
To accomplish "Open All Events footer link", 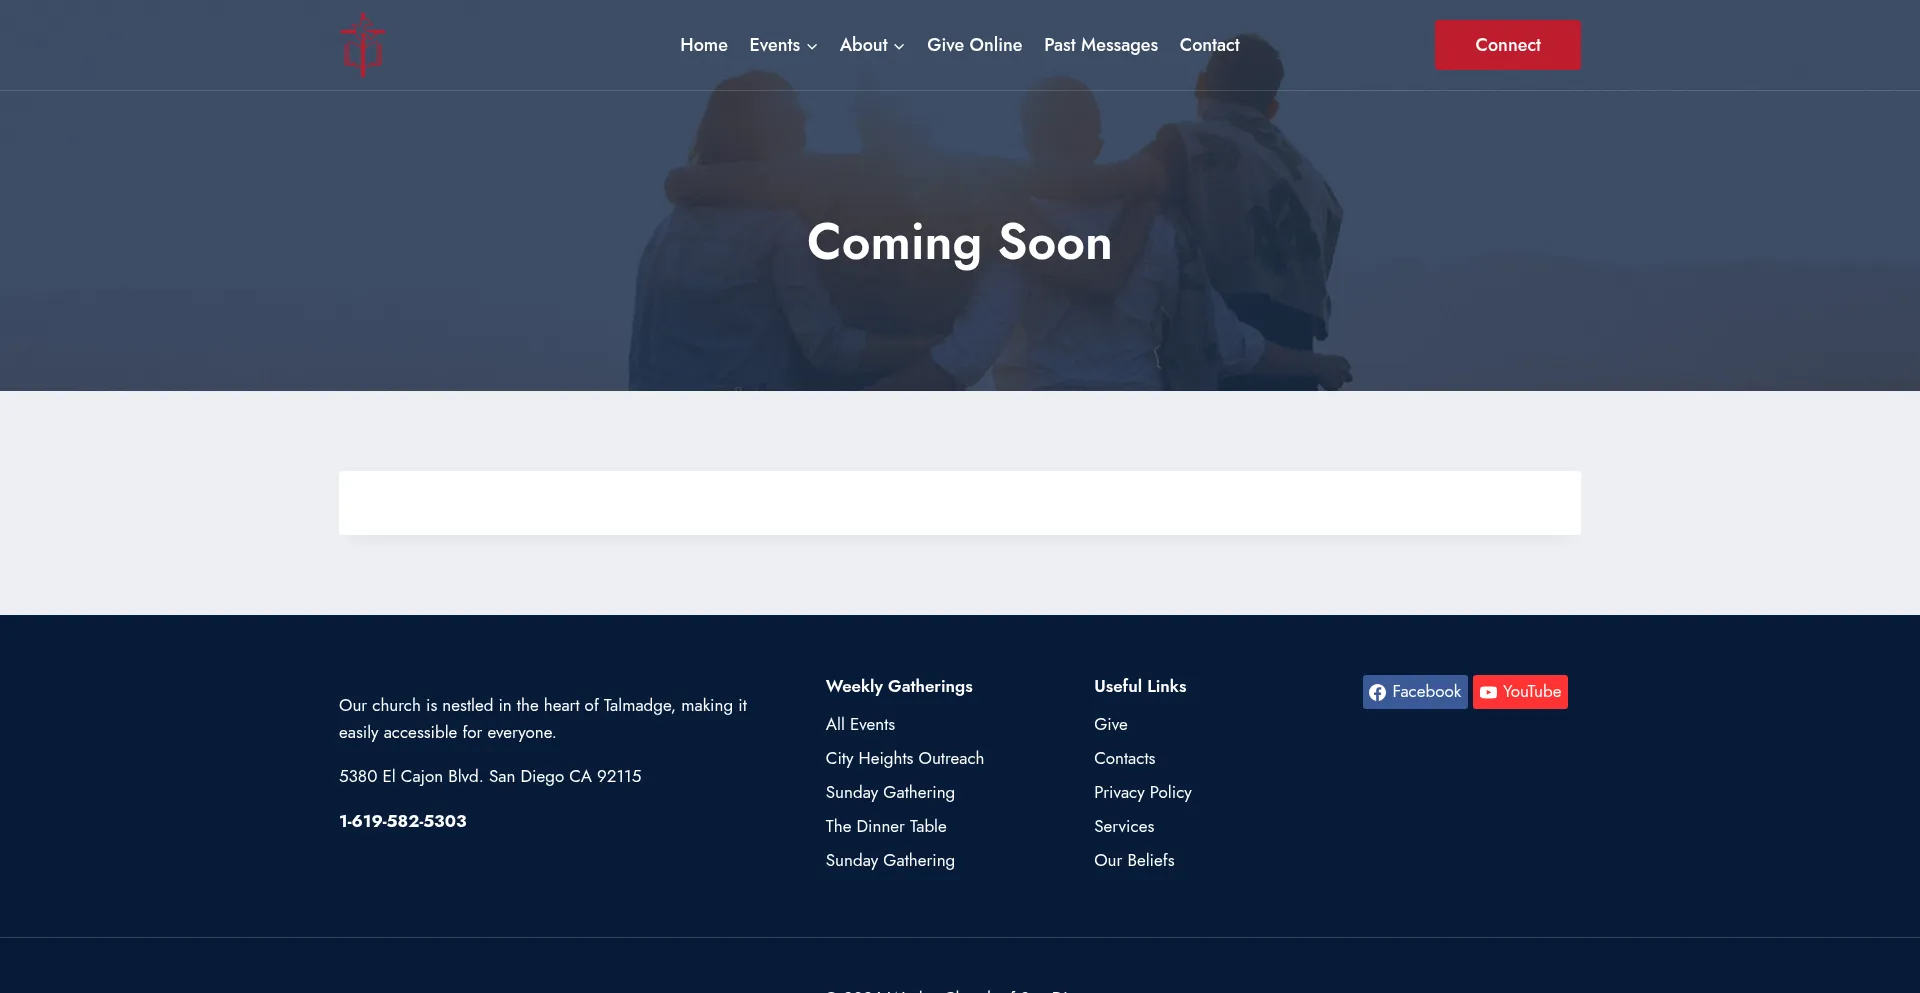I will 860,724.
